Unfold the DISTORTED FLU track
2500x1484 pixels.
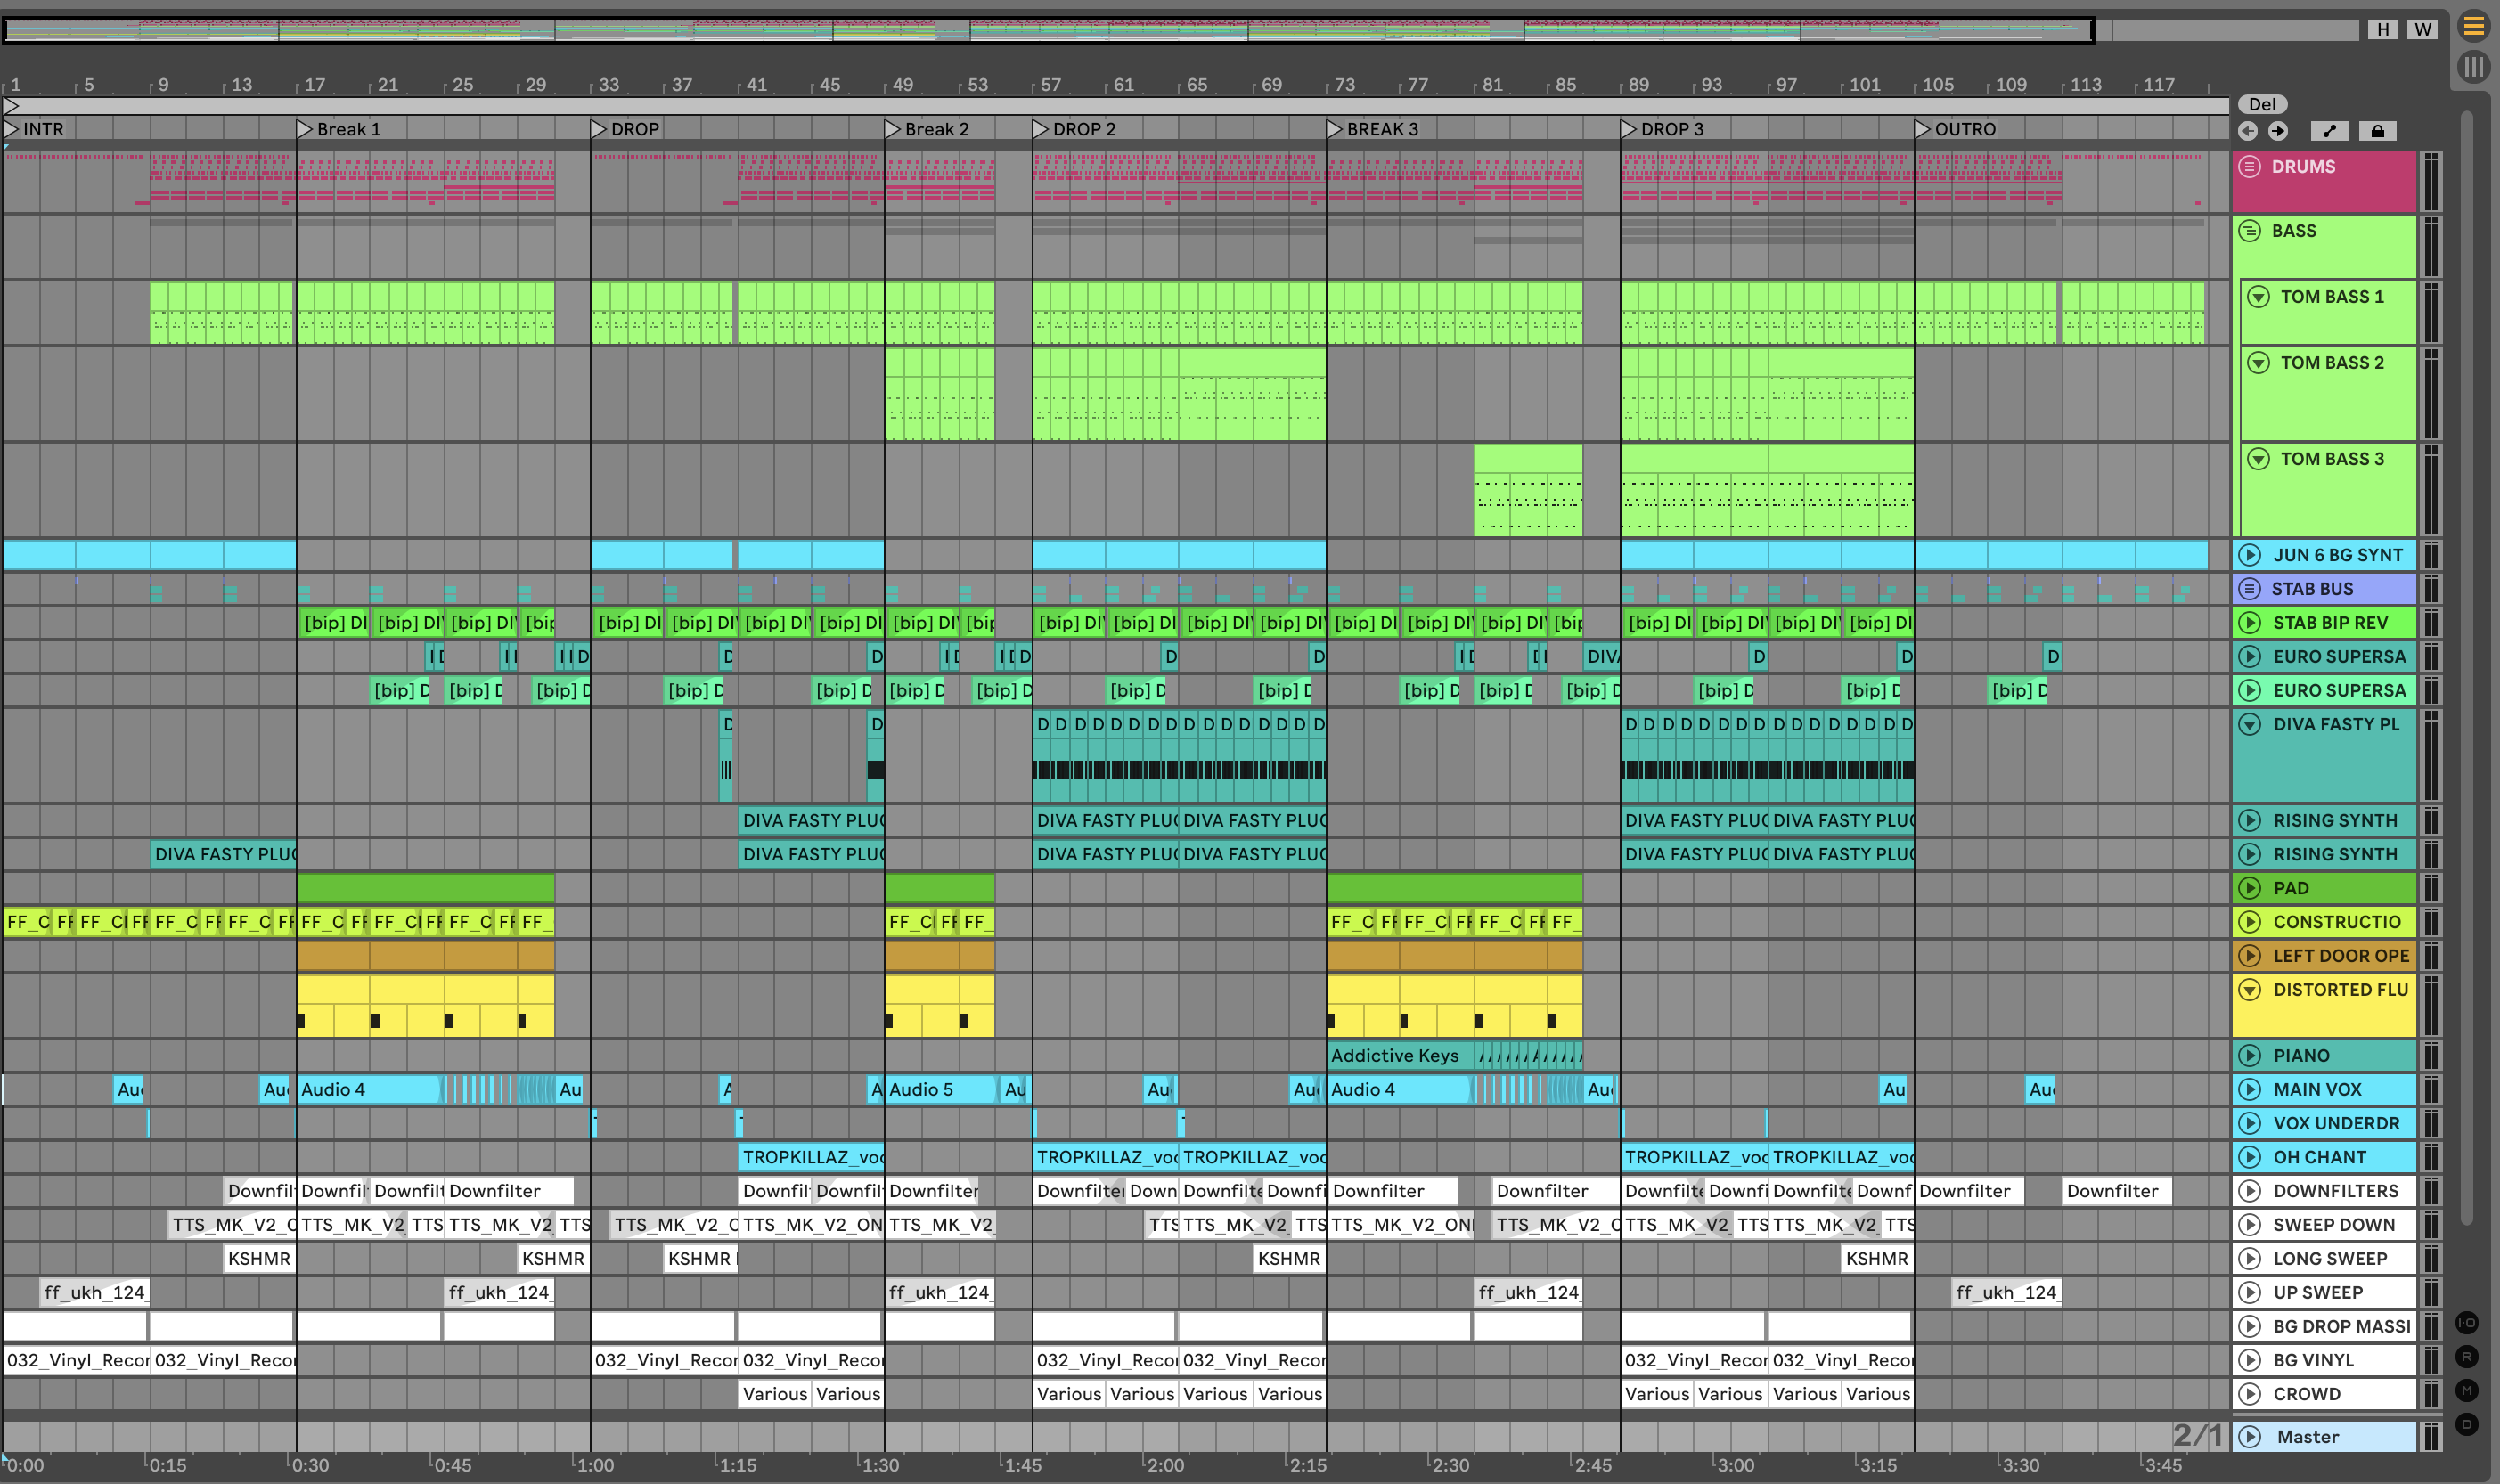point(2250,990)
